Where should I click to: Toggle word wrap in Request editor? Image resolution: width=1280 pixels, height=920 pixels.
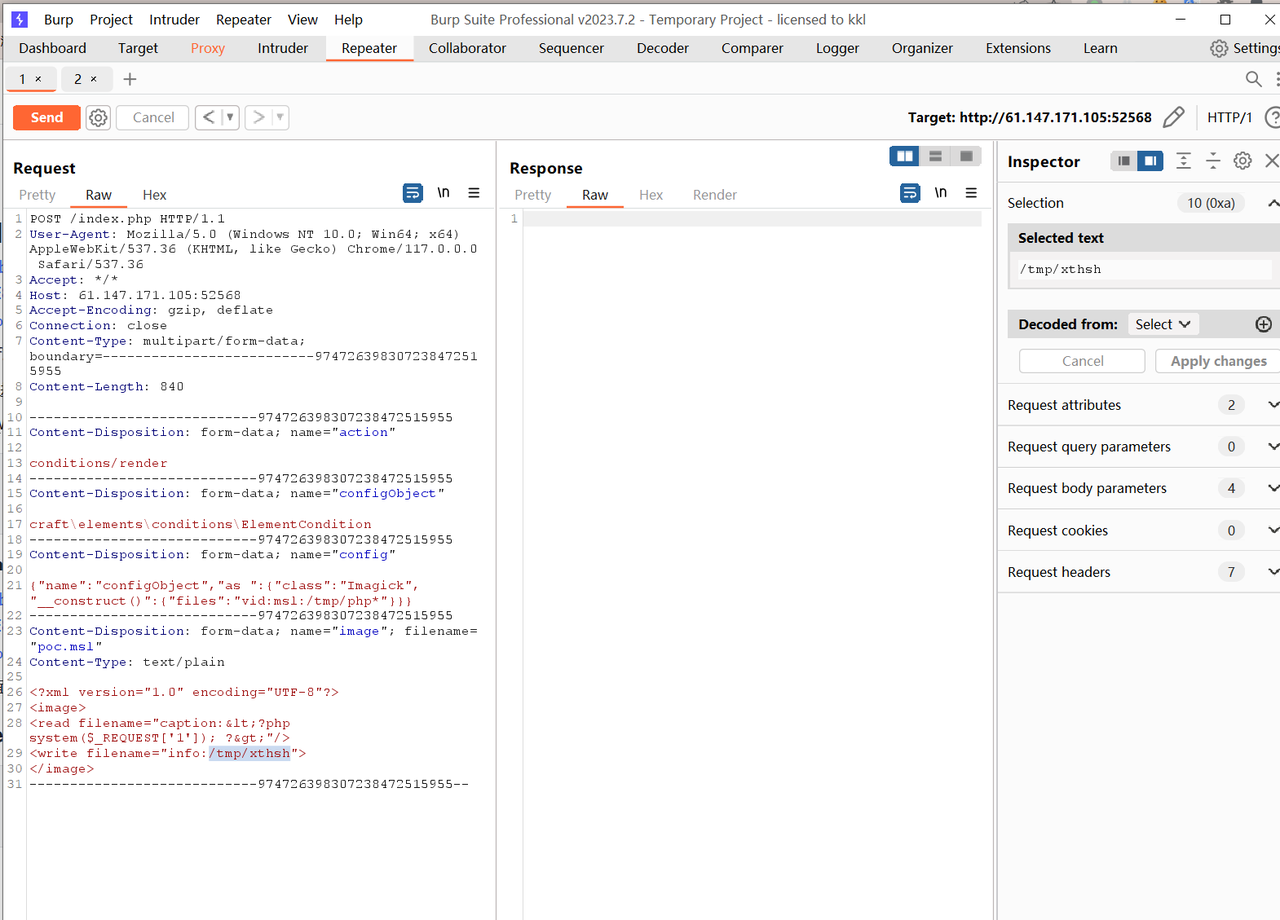click(412, 193)
